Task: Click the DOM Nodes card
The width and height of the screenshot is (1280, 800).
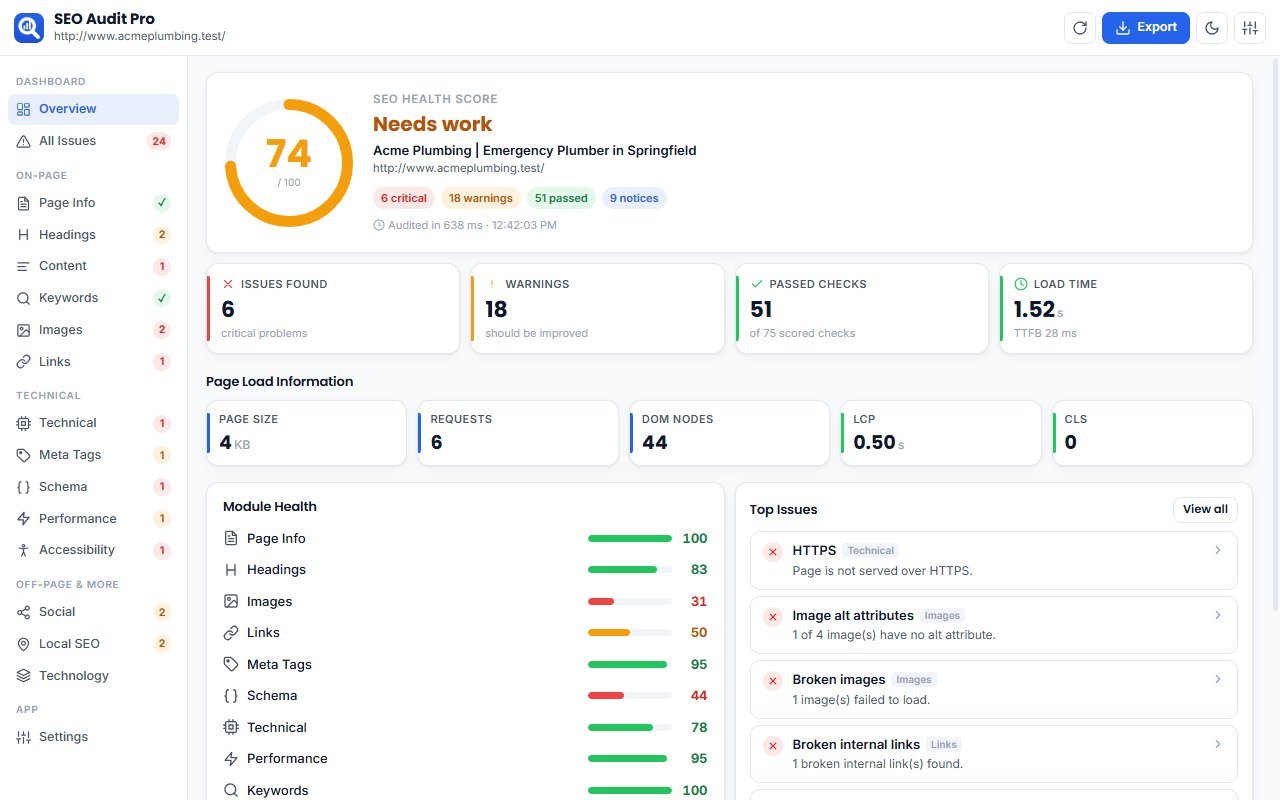Action: pyautogui.click(x=730, y=433)
